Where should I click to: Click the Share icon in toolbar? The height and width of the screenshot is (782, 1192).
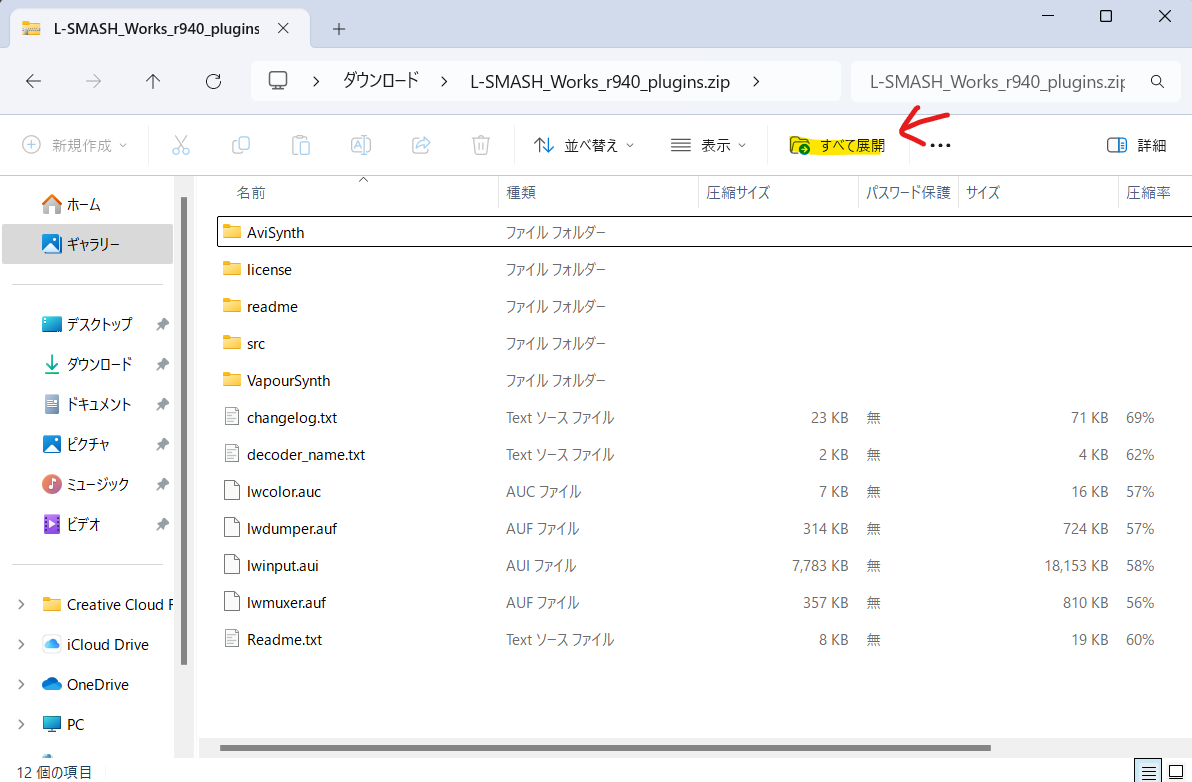click(x=421, y=144)
